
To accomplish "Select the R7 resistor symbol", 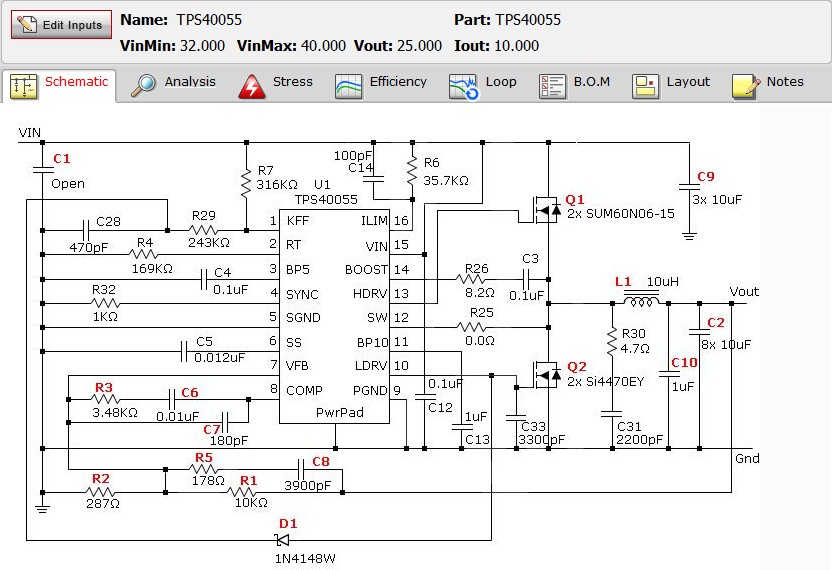I will click(246, 183).
